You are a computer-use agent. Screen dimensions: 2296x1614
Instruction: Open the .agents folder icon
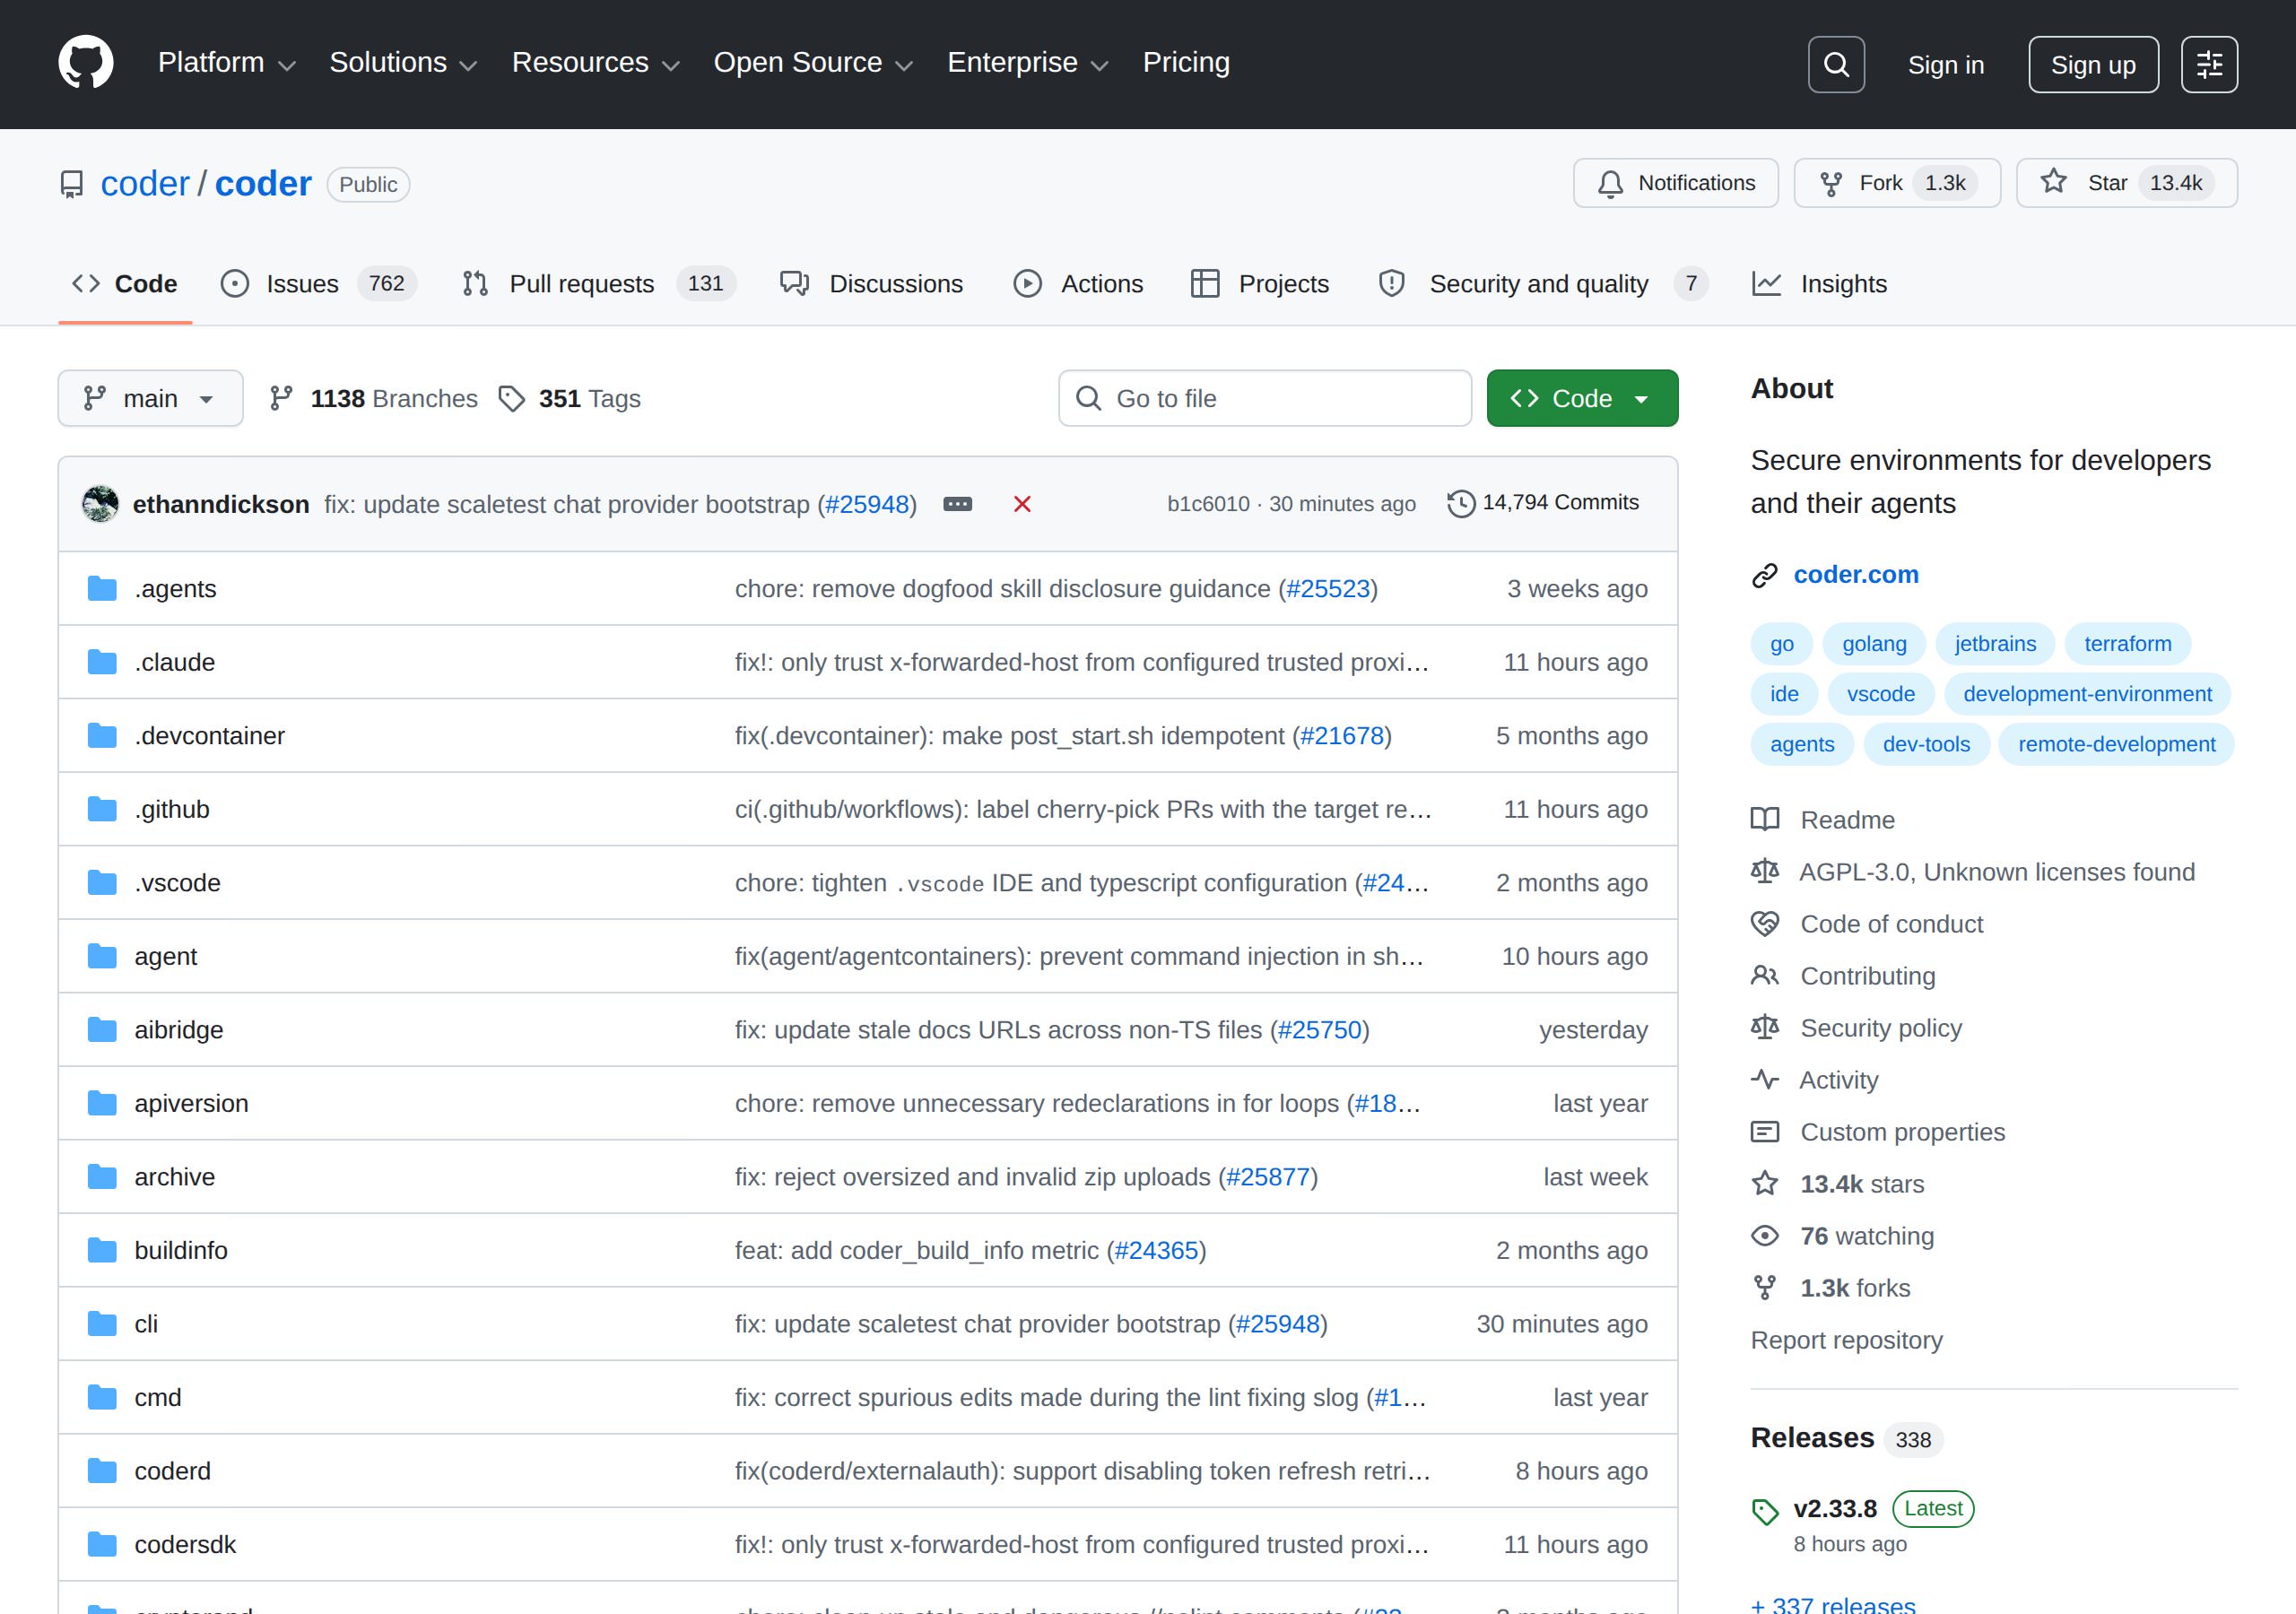click(102, 589)
